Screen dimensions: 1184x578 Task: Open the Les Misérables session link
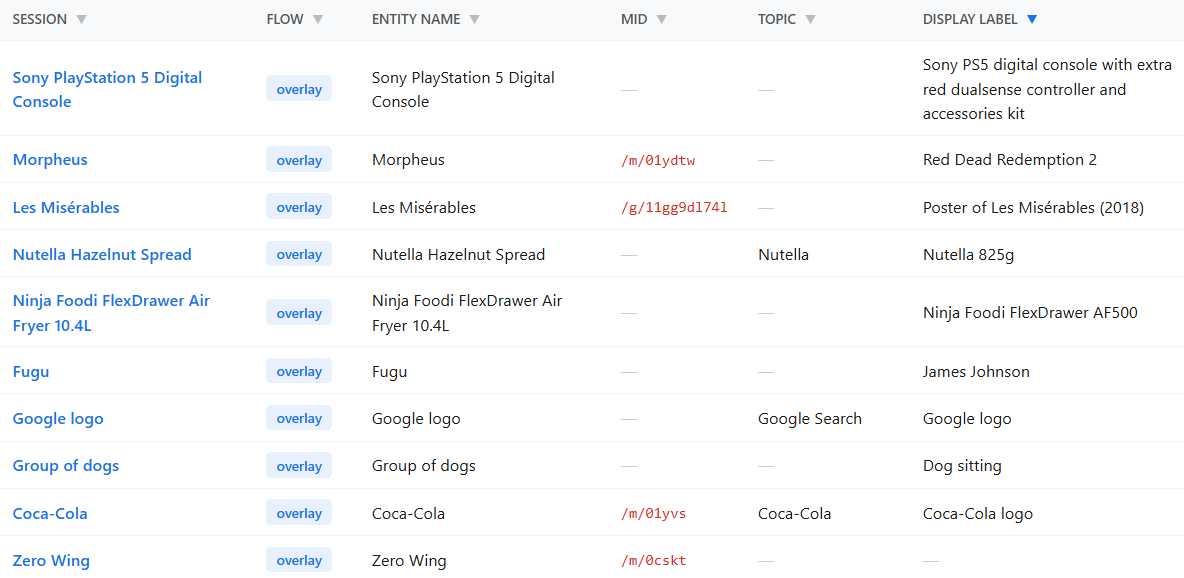point(66,207)
